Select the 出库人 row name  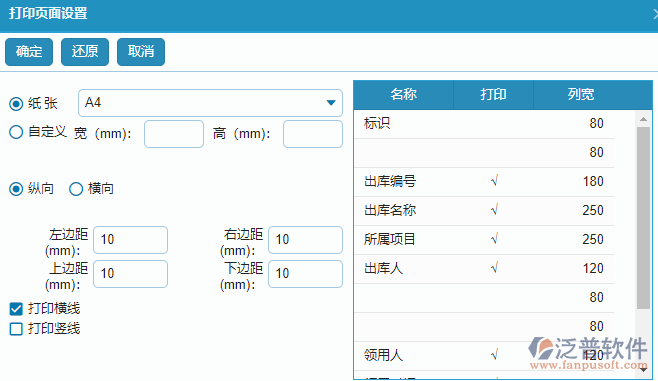point(384,269)
